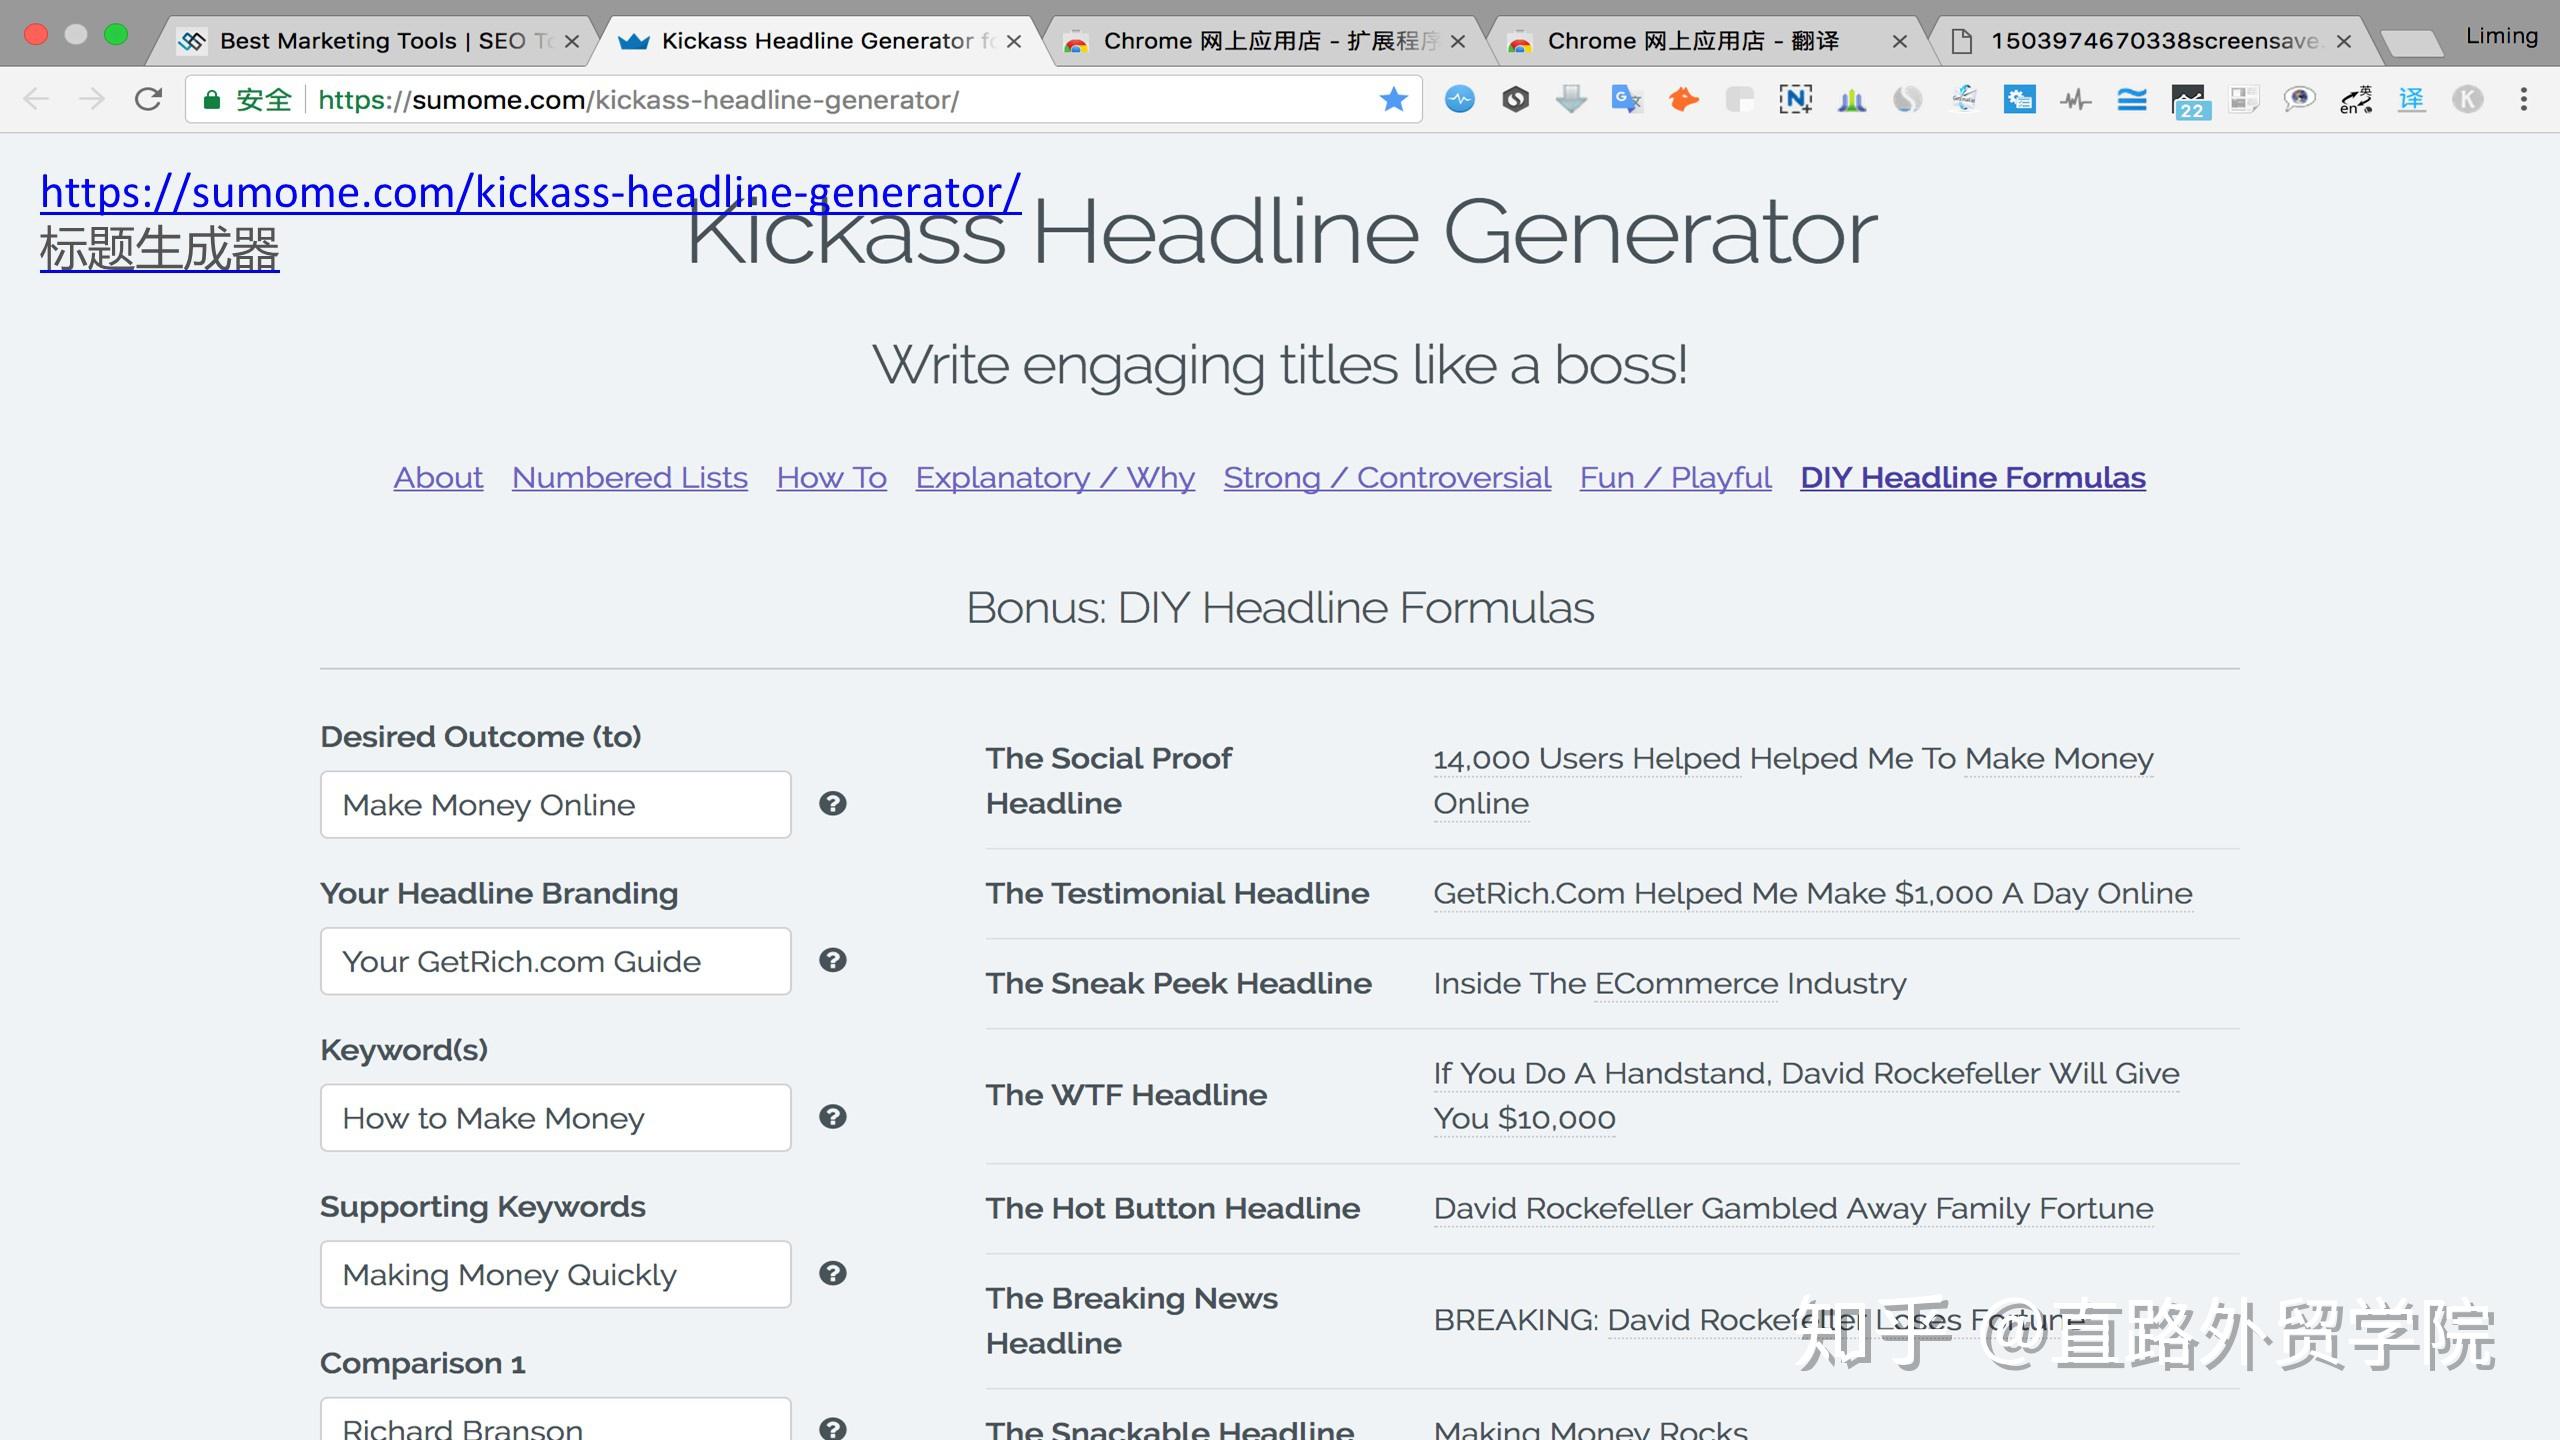The height and width of the screenshot is (1440, 2560).
Task: Open Strong / Controversial headlines
Action: pos(1387,478)
